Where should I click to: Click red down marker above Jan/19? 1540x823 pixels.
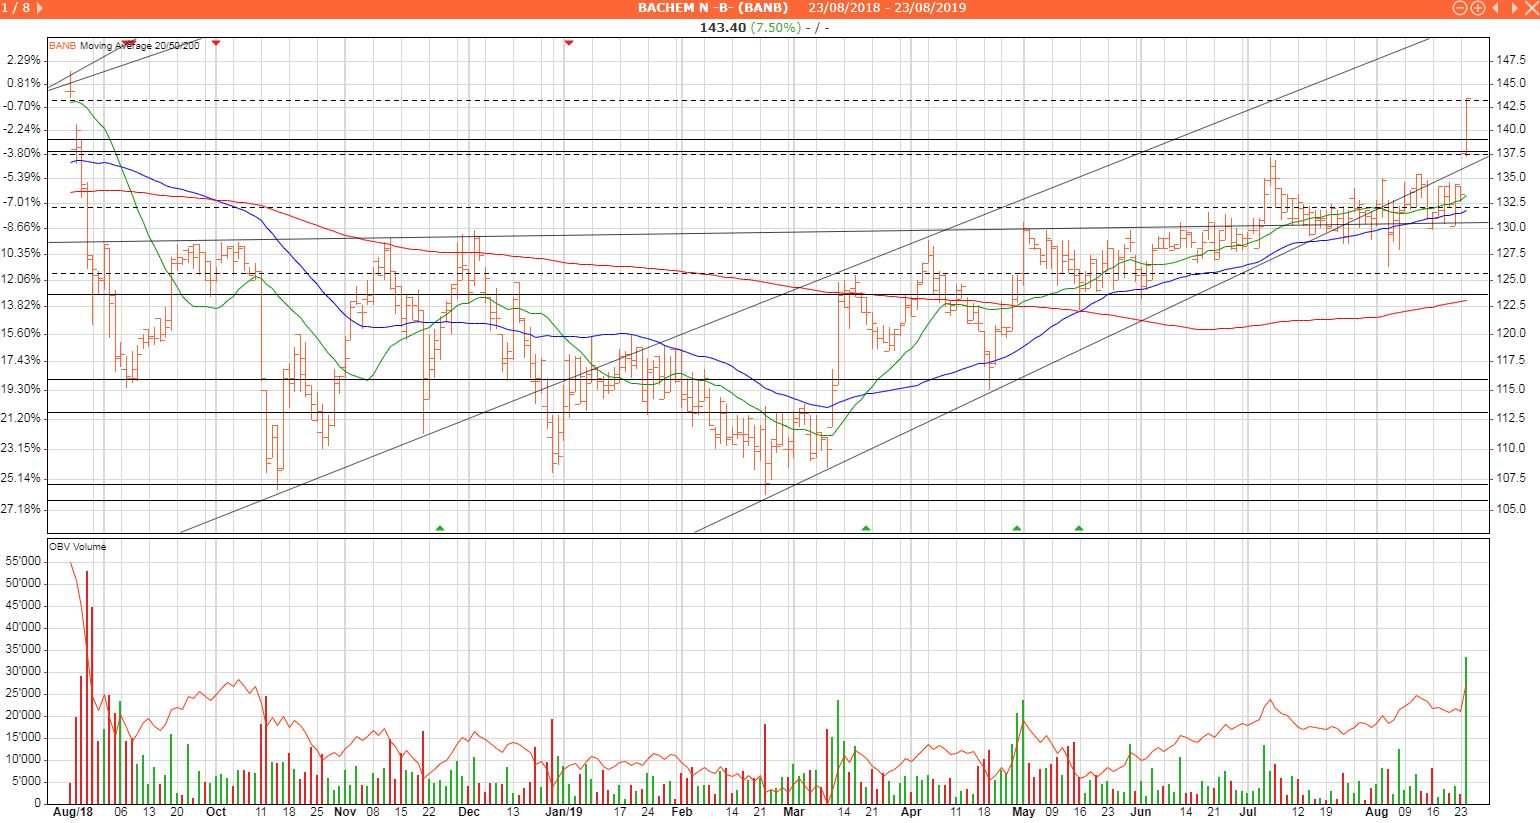[x=569, y=42]
